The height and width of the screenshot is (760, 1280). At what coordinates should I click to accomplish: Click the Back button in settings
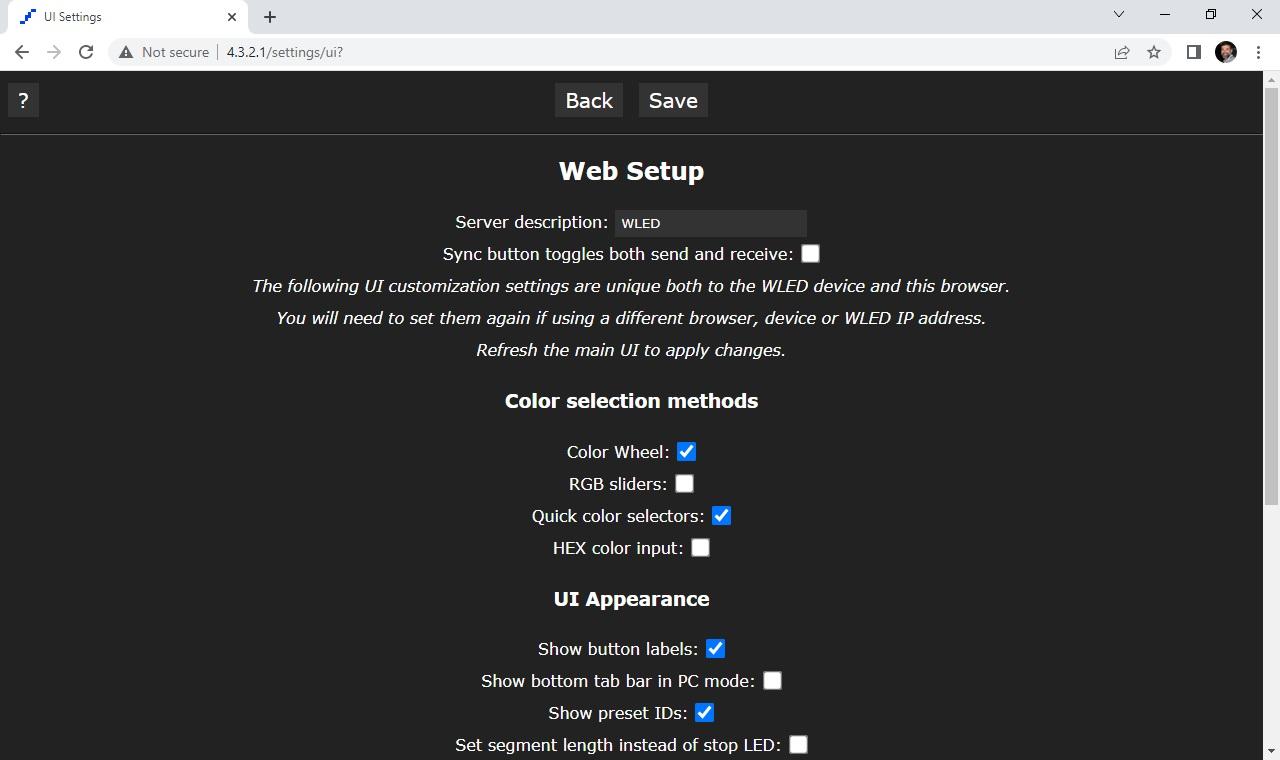pos(589,101)
